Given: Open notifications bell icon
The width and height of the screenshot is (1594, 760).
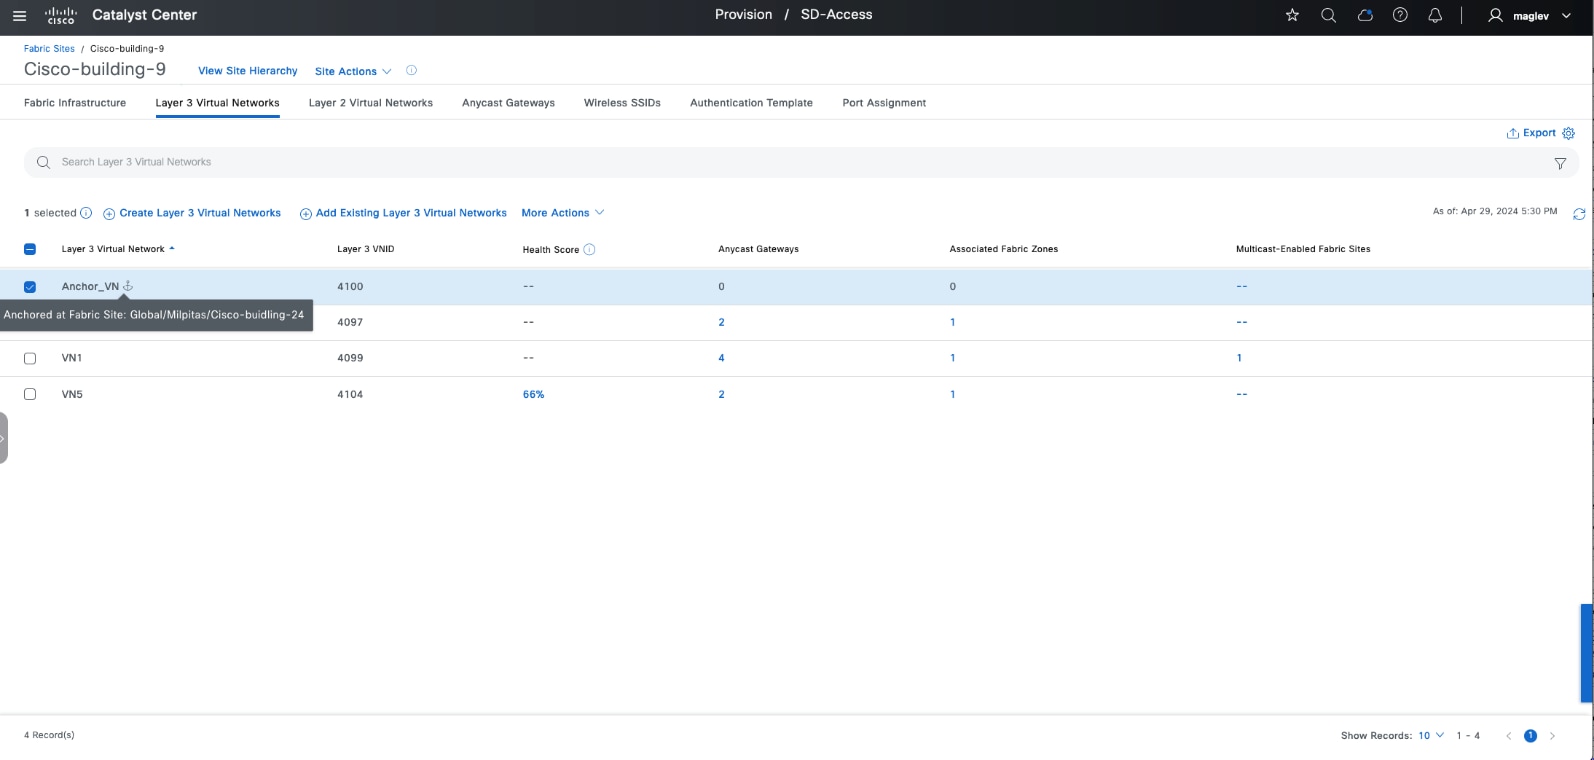Looking at the screenshot, I should [x=1435, y=15].
